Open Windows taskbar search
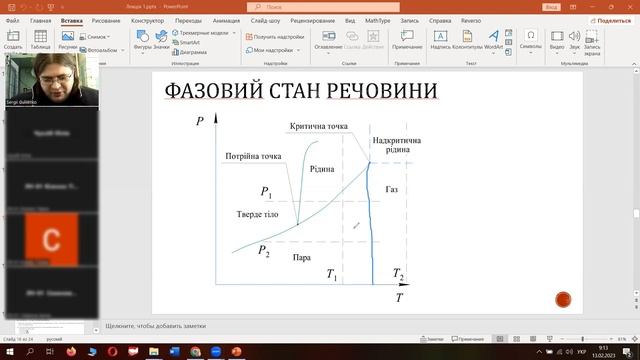This screenshot has width=640, height=360. pyautogui.click(x=30, y=351)
